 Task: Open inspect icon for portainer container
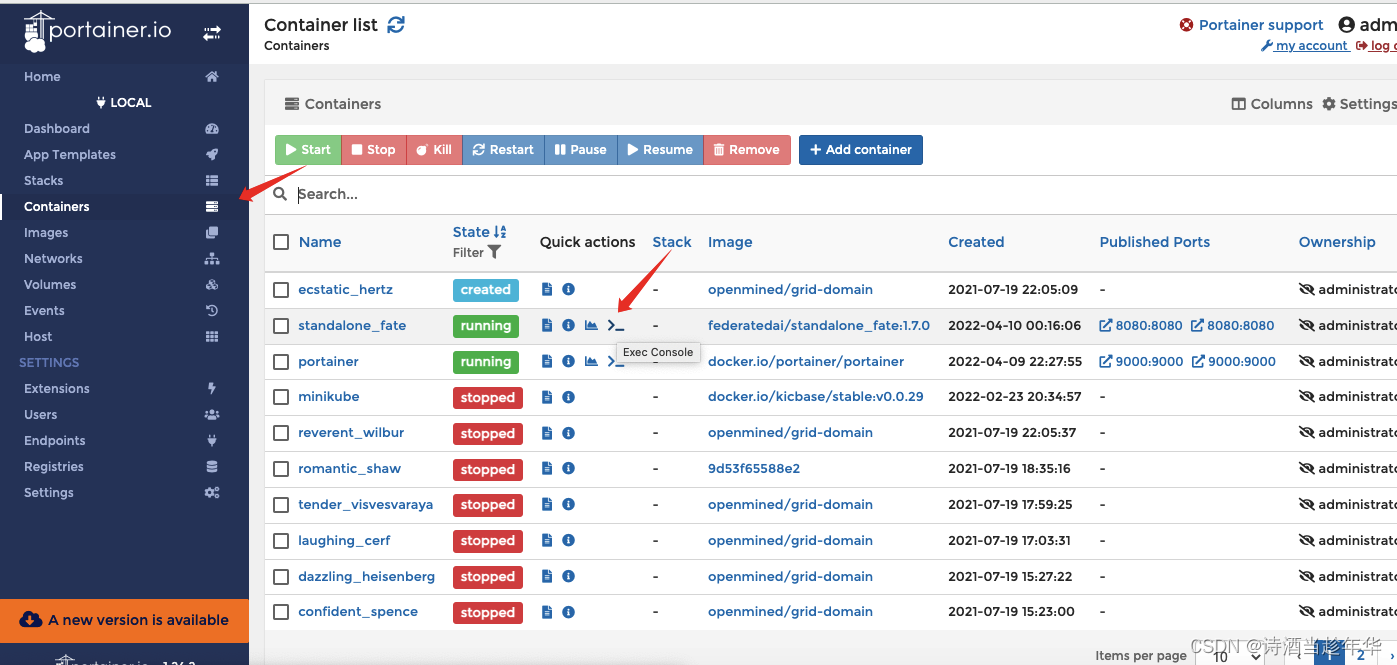[568, 362]
